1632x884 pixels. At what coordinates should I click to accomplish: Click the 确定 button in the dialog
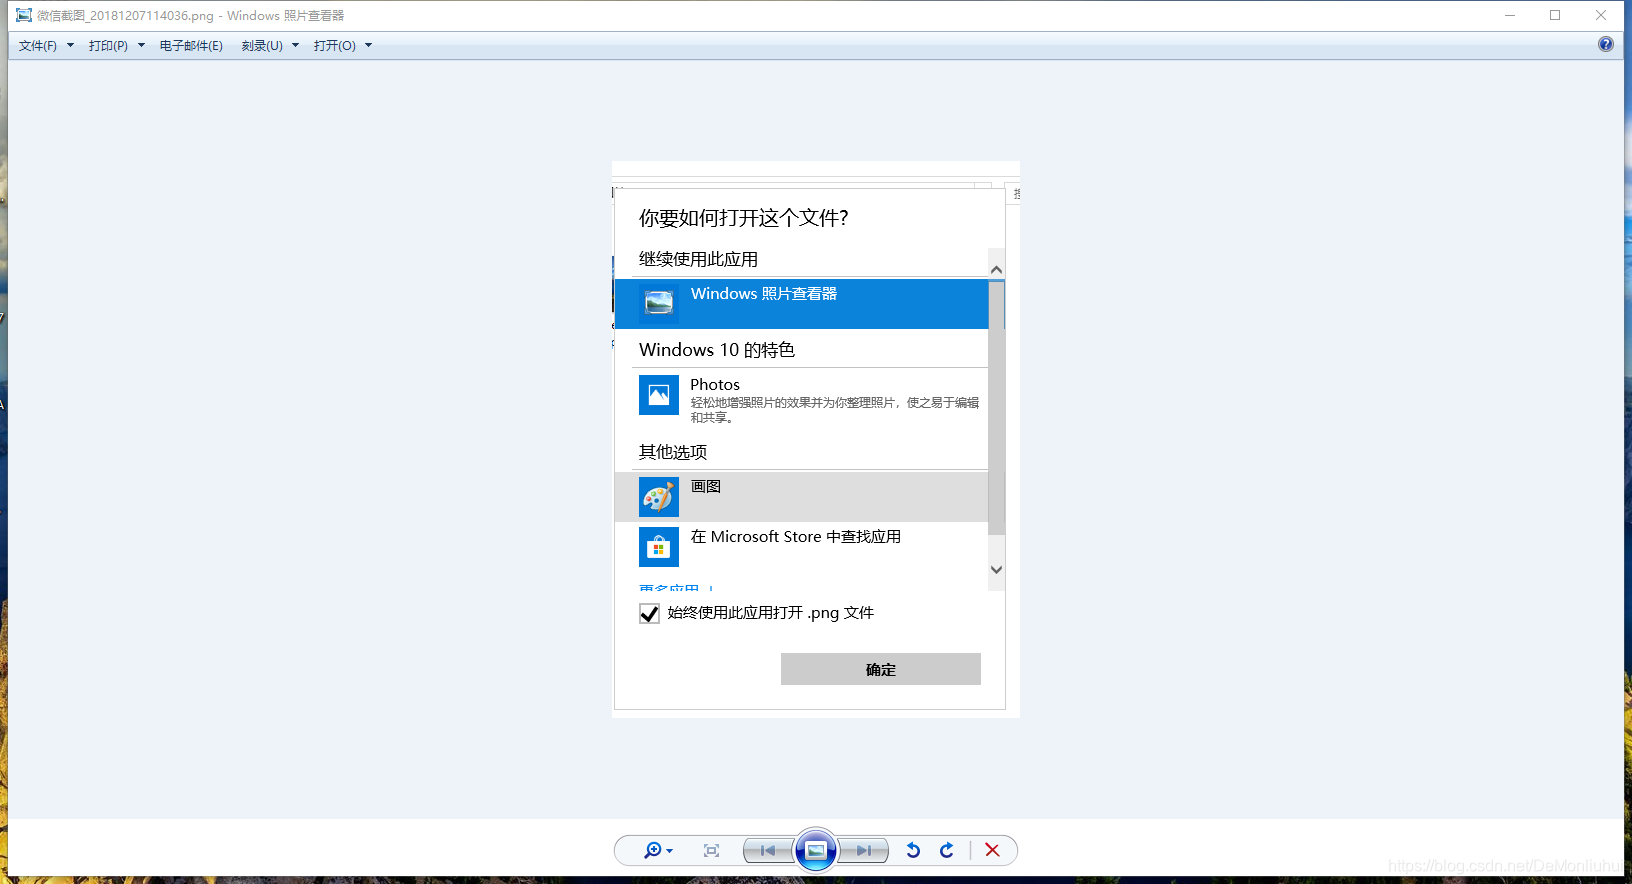(880, 669)
